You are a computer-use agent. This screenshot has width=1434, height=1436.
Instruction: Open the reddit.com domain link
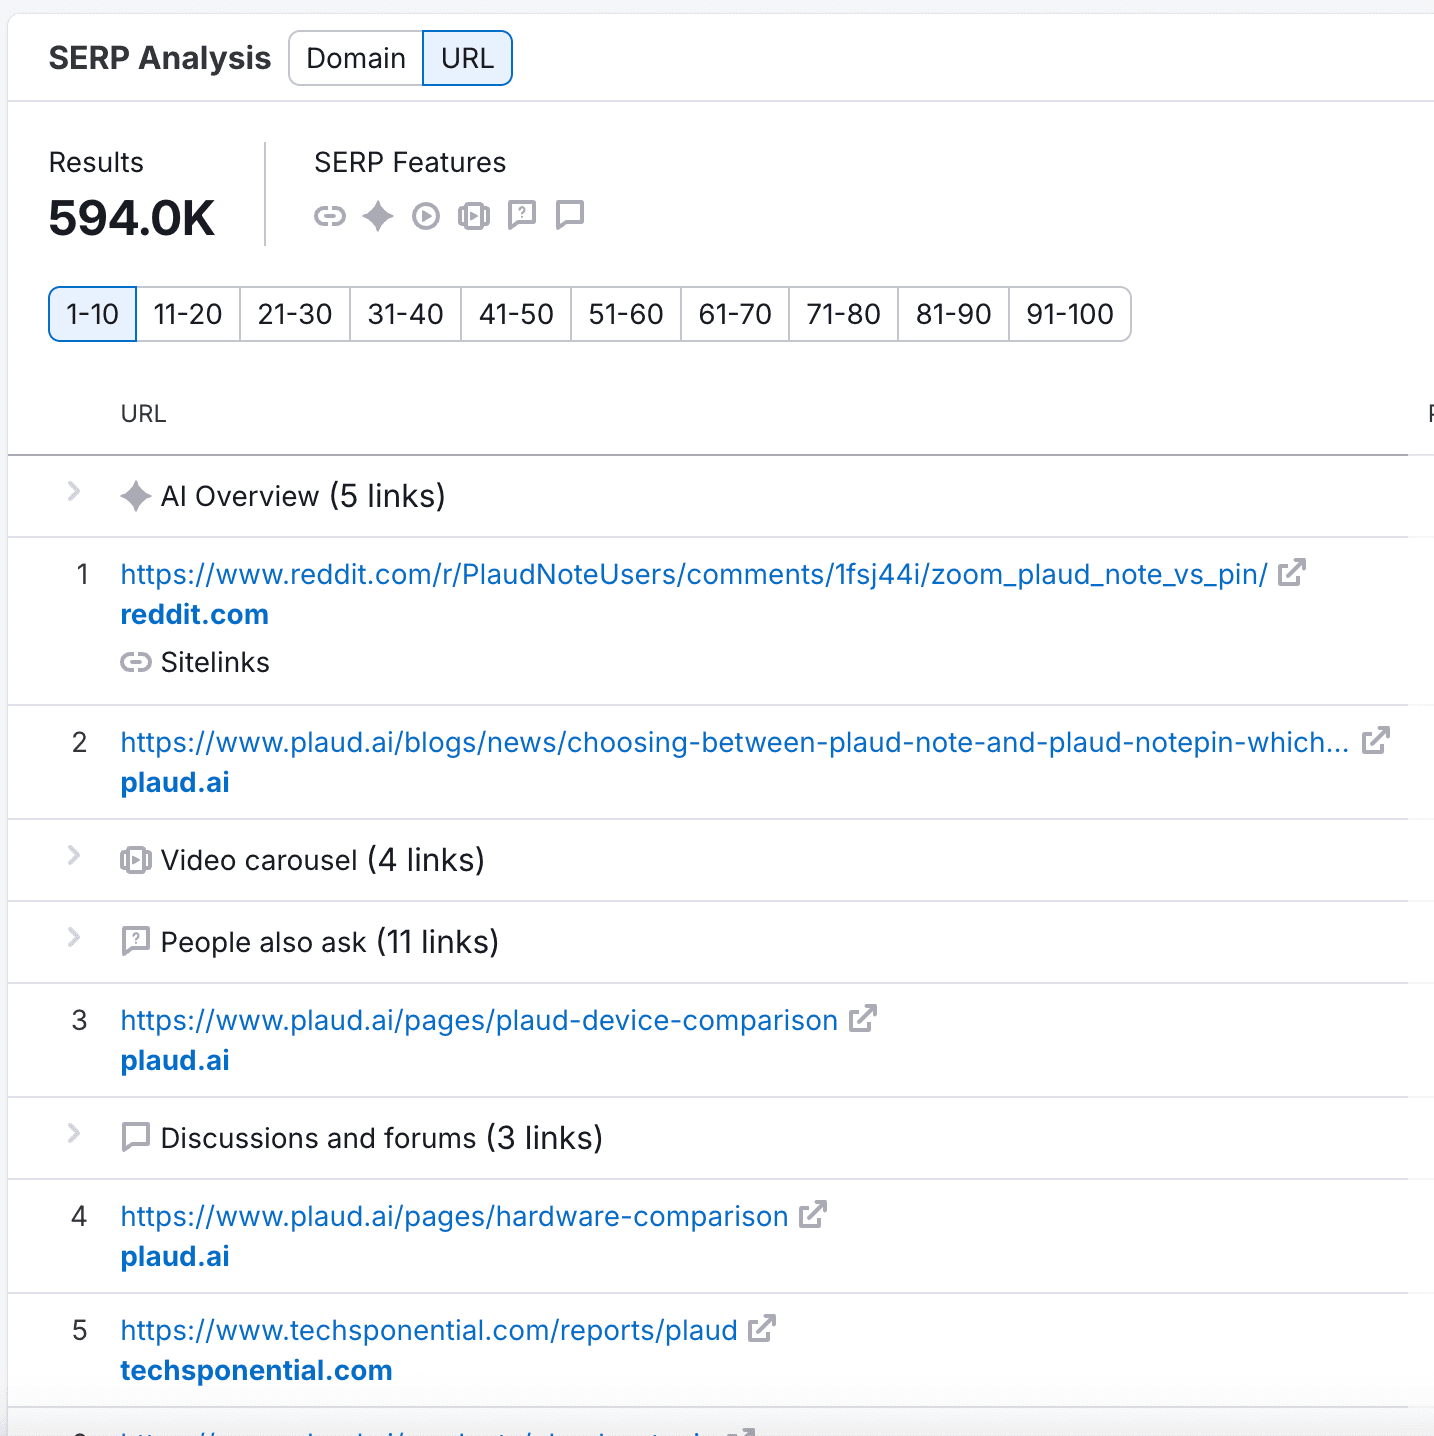coord(195,614)
